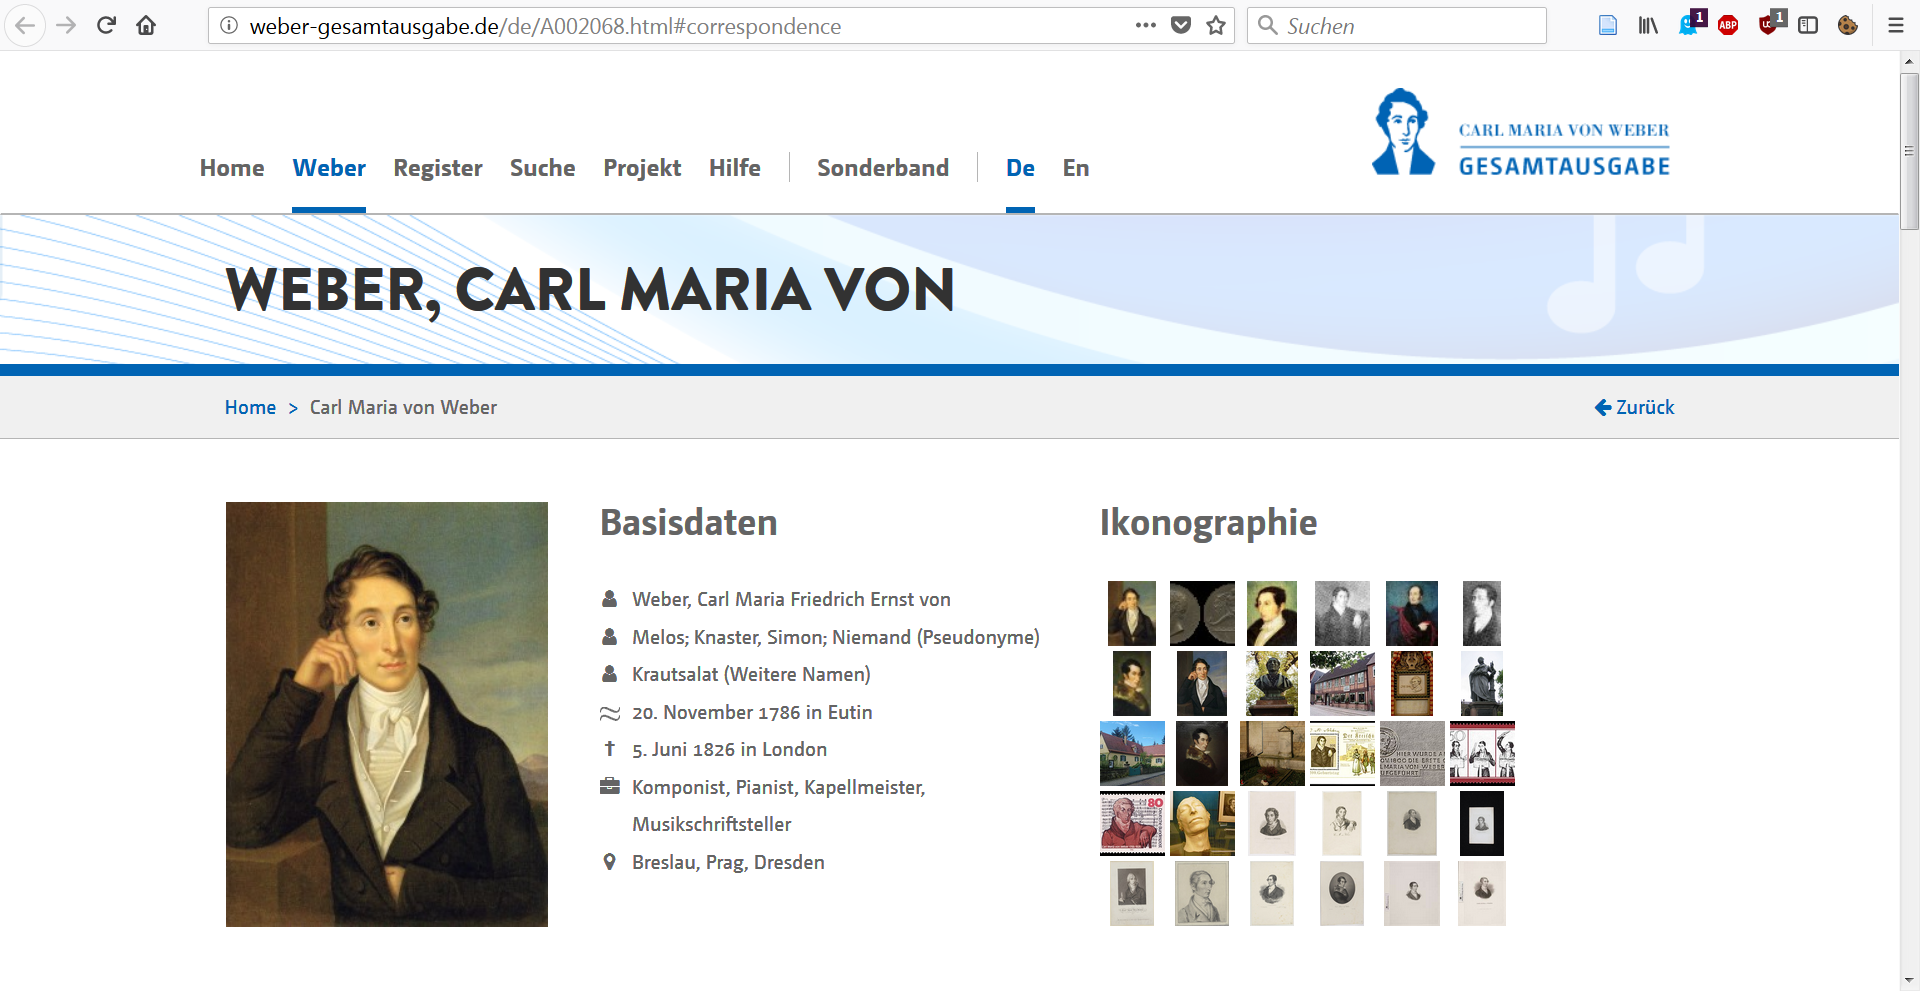This screenshot has width=1920, height=991.
Task: Click the browser forward arrow
Action: (x=67, y=25)
